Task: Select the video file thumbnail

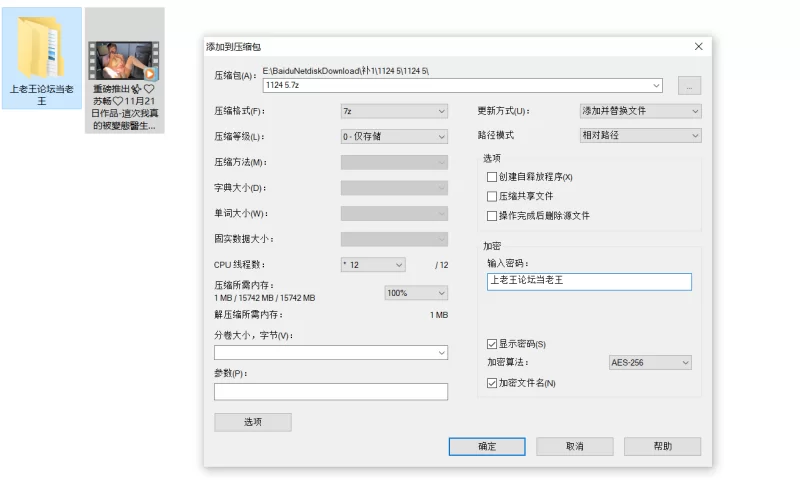Action: tap(124, 61)
